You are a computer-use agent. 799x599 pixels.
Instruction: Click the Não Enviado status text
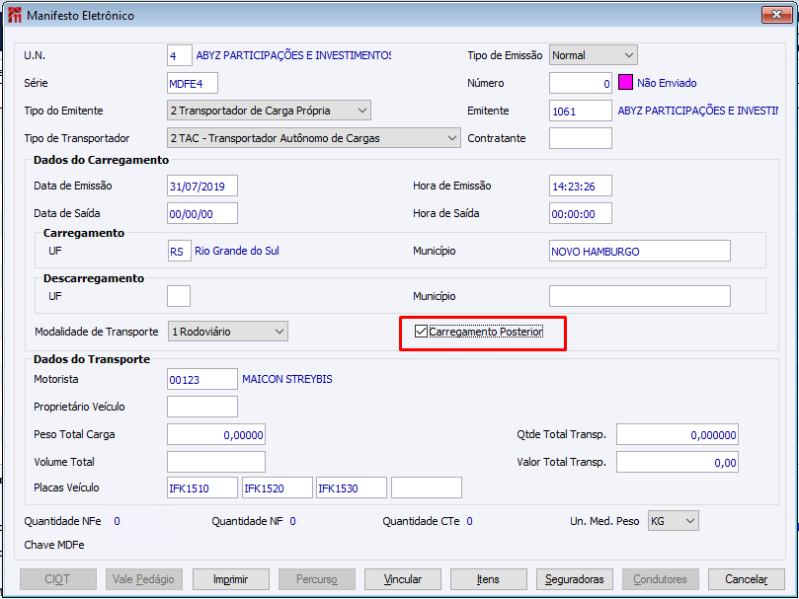point(667,83)
